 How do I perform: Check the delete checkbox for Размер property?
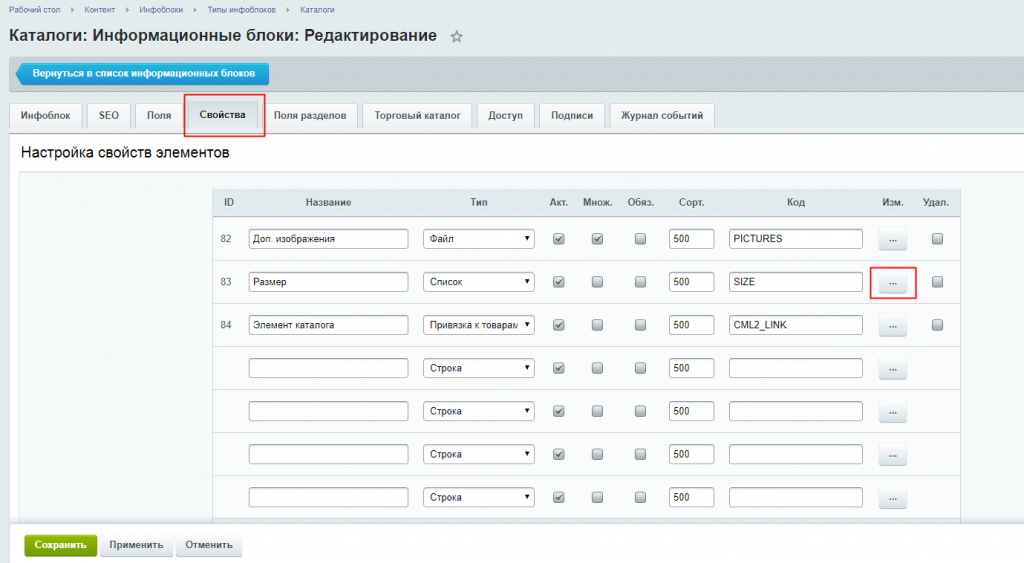(937, 282)
